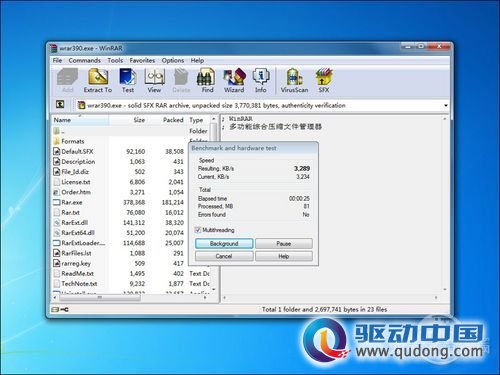This screenshot has height=375, width=500.
Task: Open the archive path dropdown arrow
Action: pos(446,106)
